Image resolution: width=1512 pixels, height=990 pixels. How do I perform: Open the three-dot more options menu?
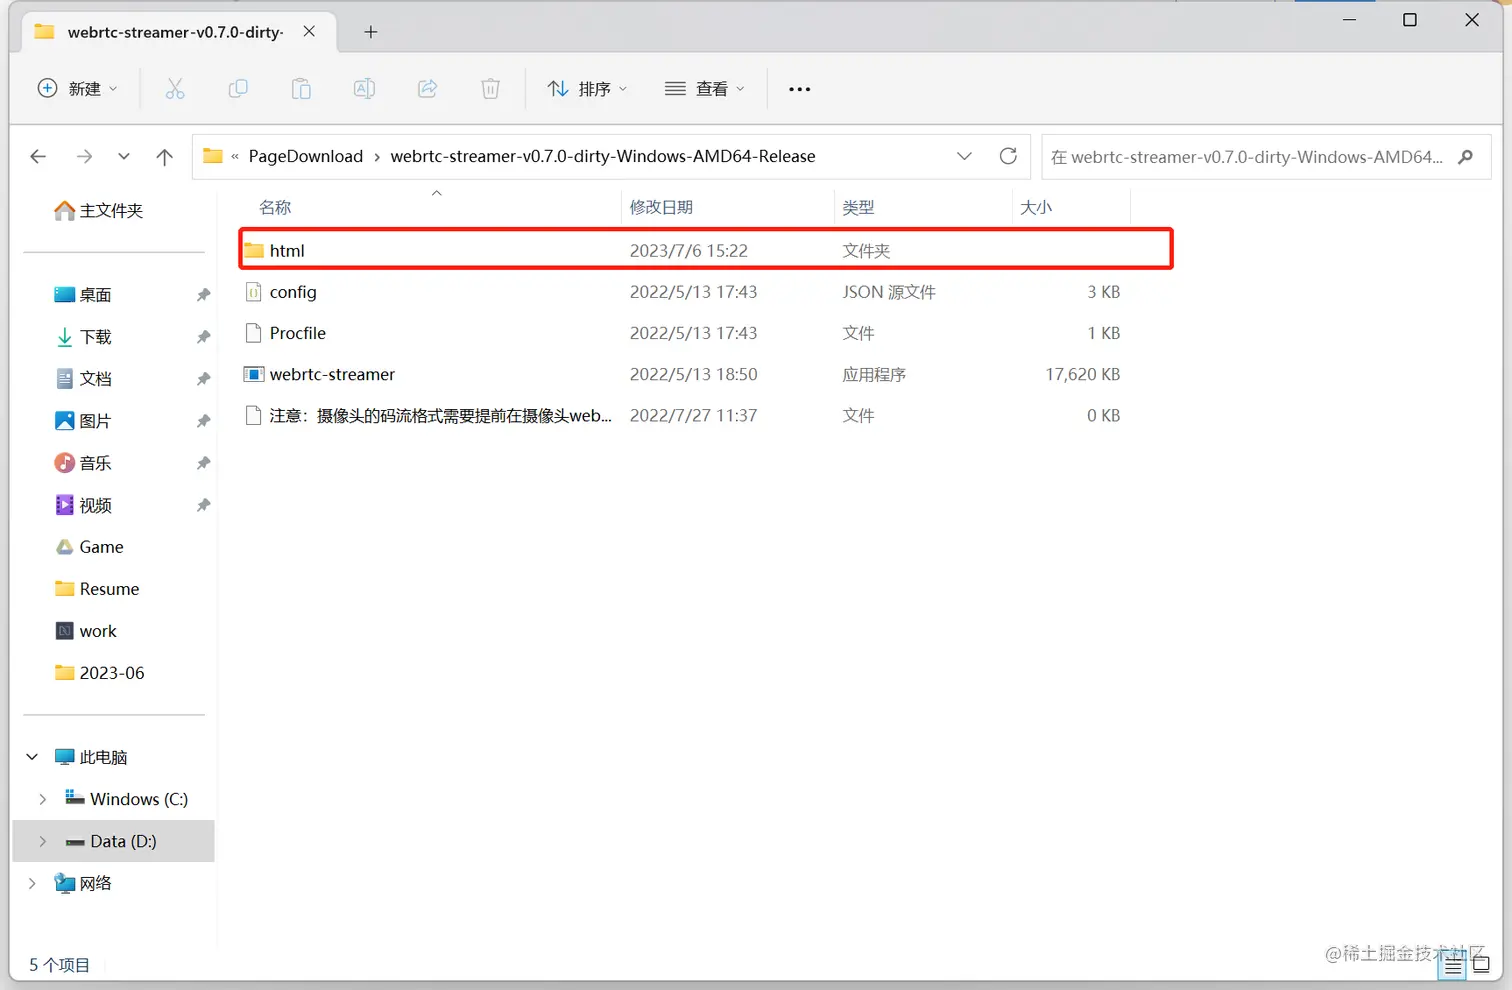pos(799,89)
